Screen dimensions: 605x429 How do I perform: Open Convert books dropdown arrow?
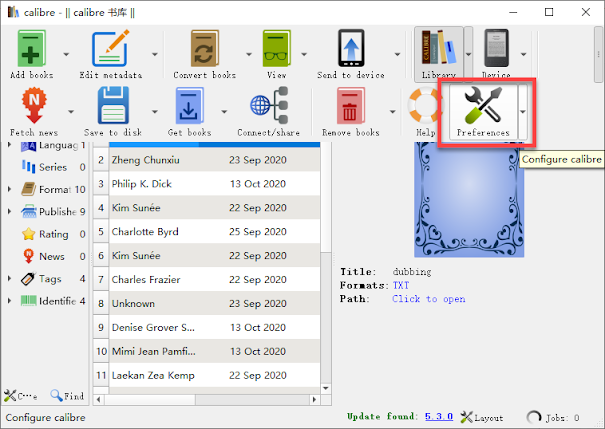249,54
